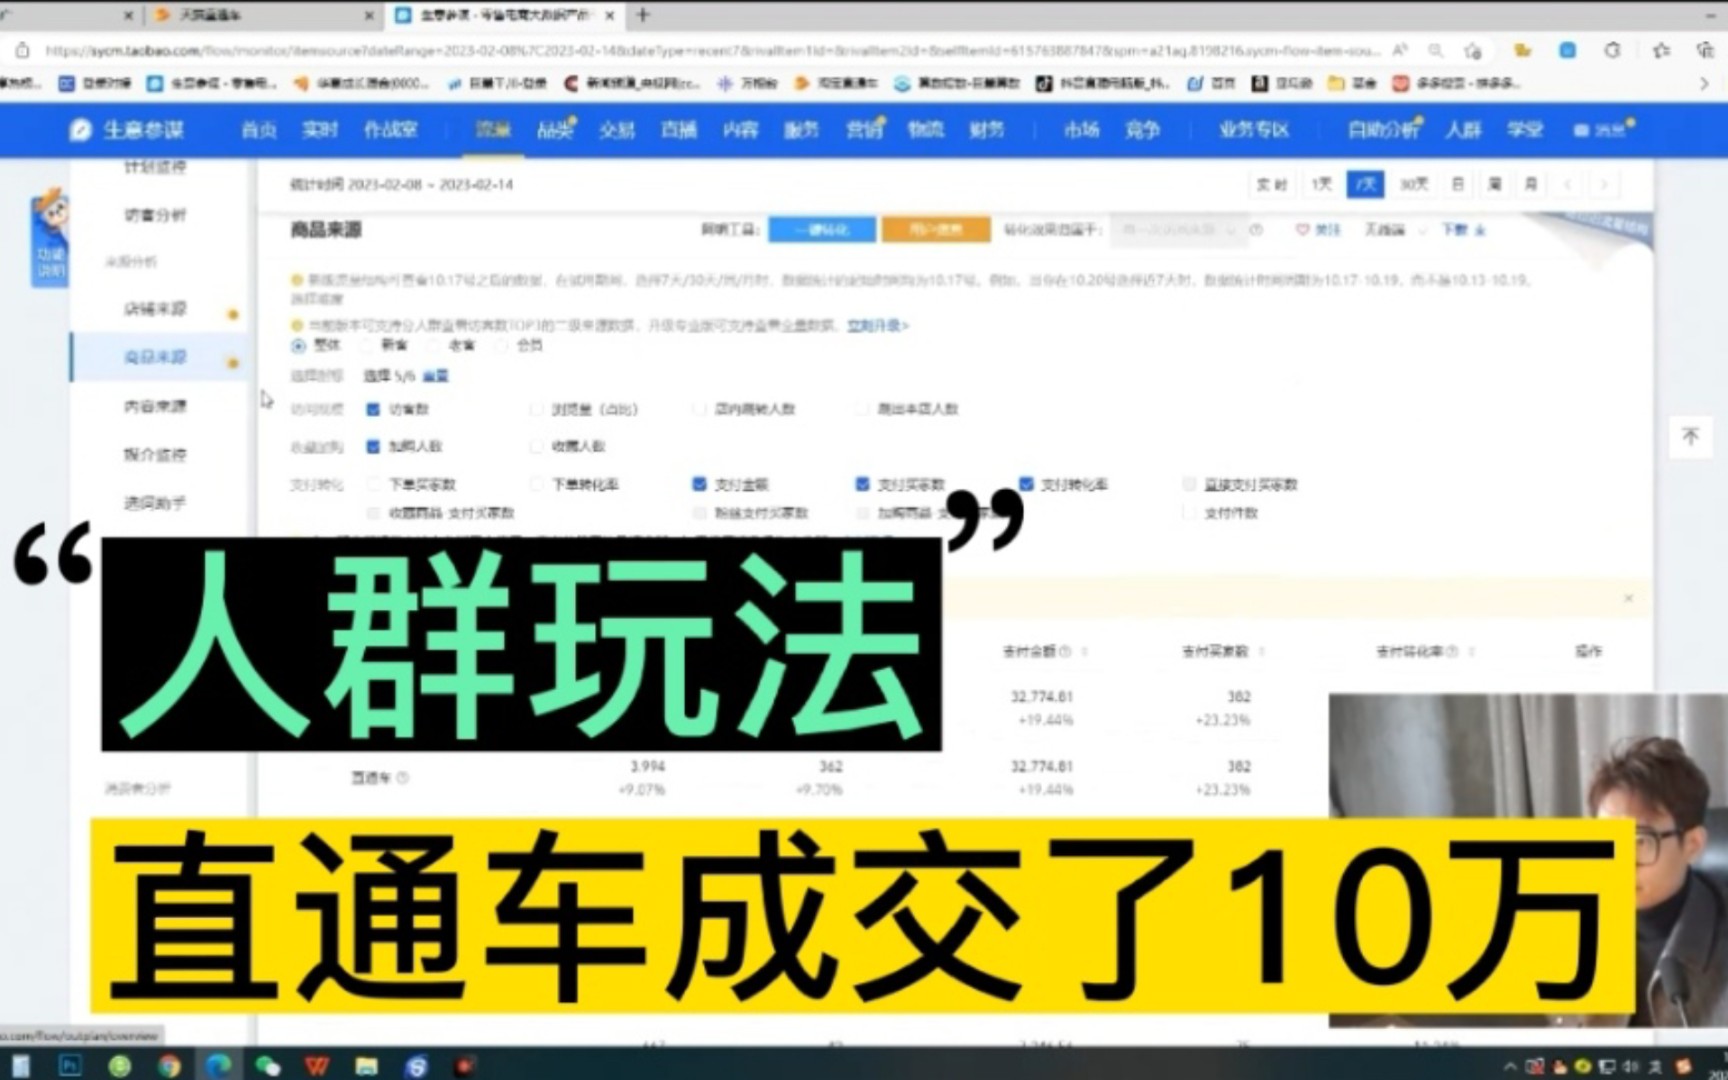Show hidden tray icons chevron
Image resolution: width=1728 pixels, height=1080 pixels.
1510,1066
